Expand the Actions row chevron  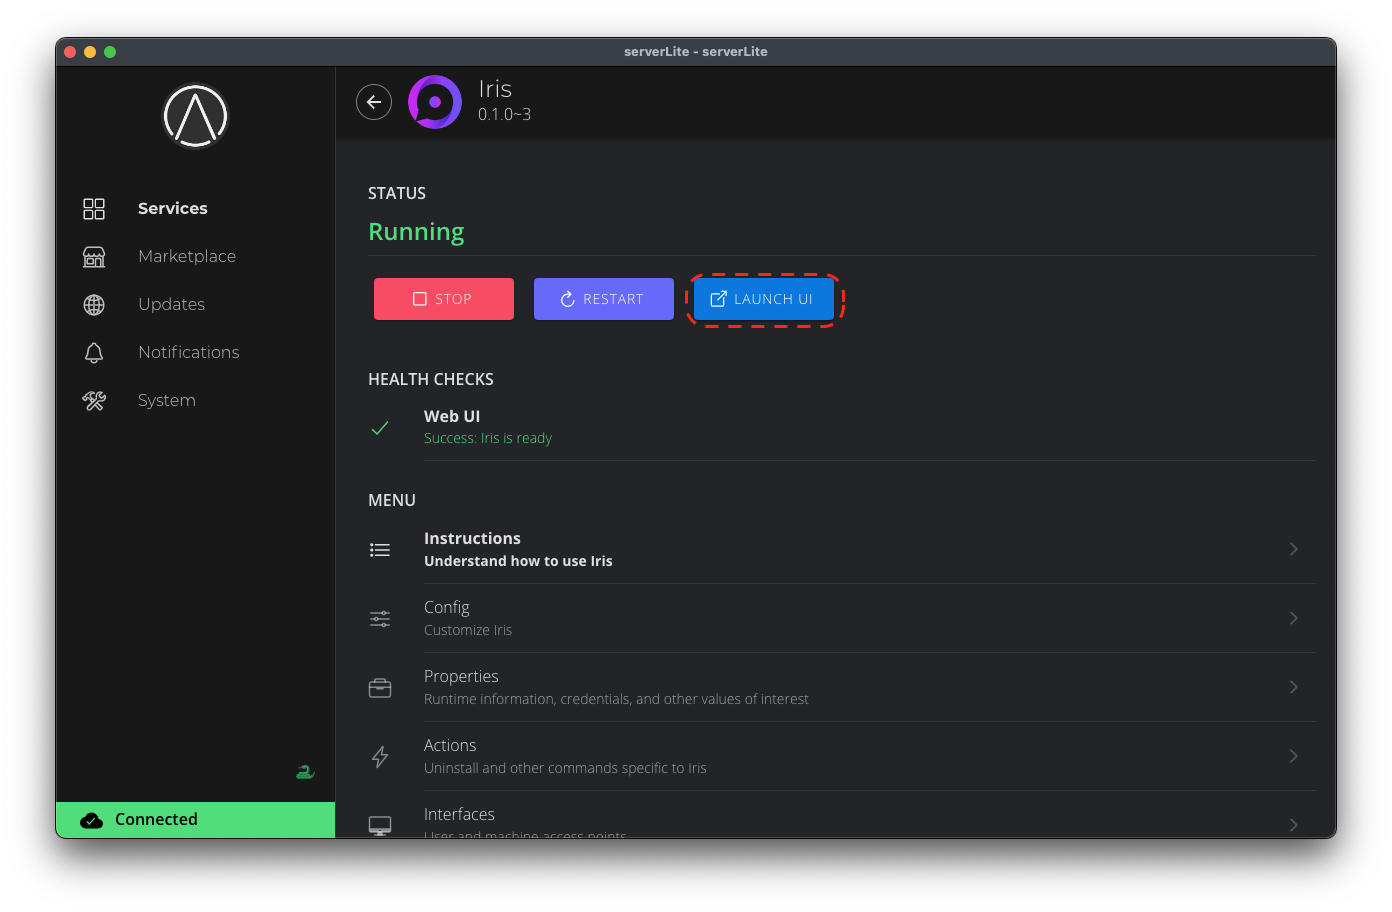point(1293,756)
